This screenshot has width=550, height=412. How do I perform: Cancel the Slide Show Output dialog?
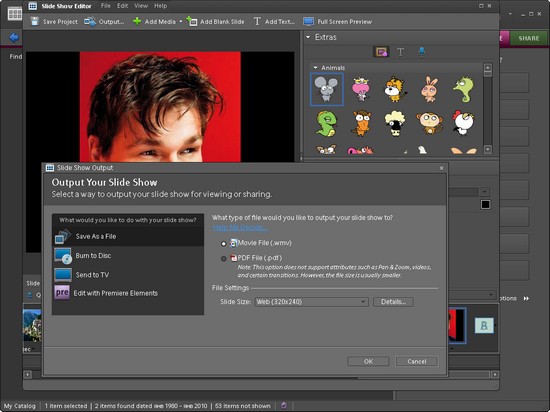tap(417, 361)
